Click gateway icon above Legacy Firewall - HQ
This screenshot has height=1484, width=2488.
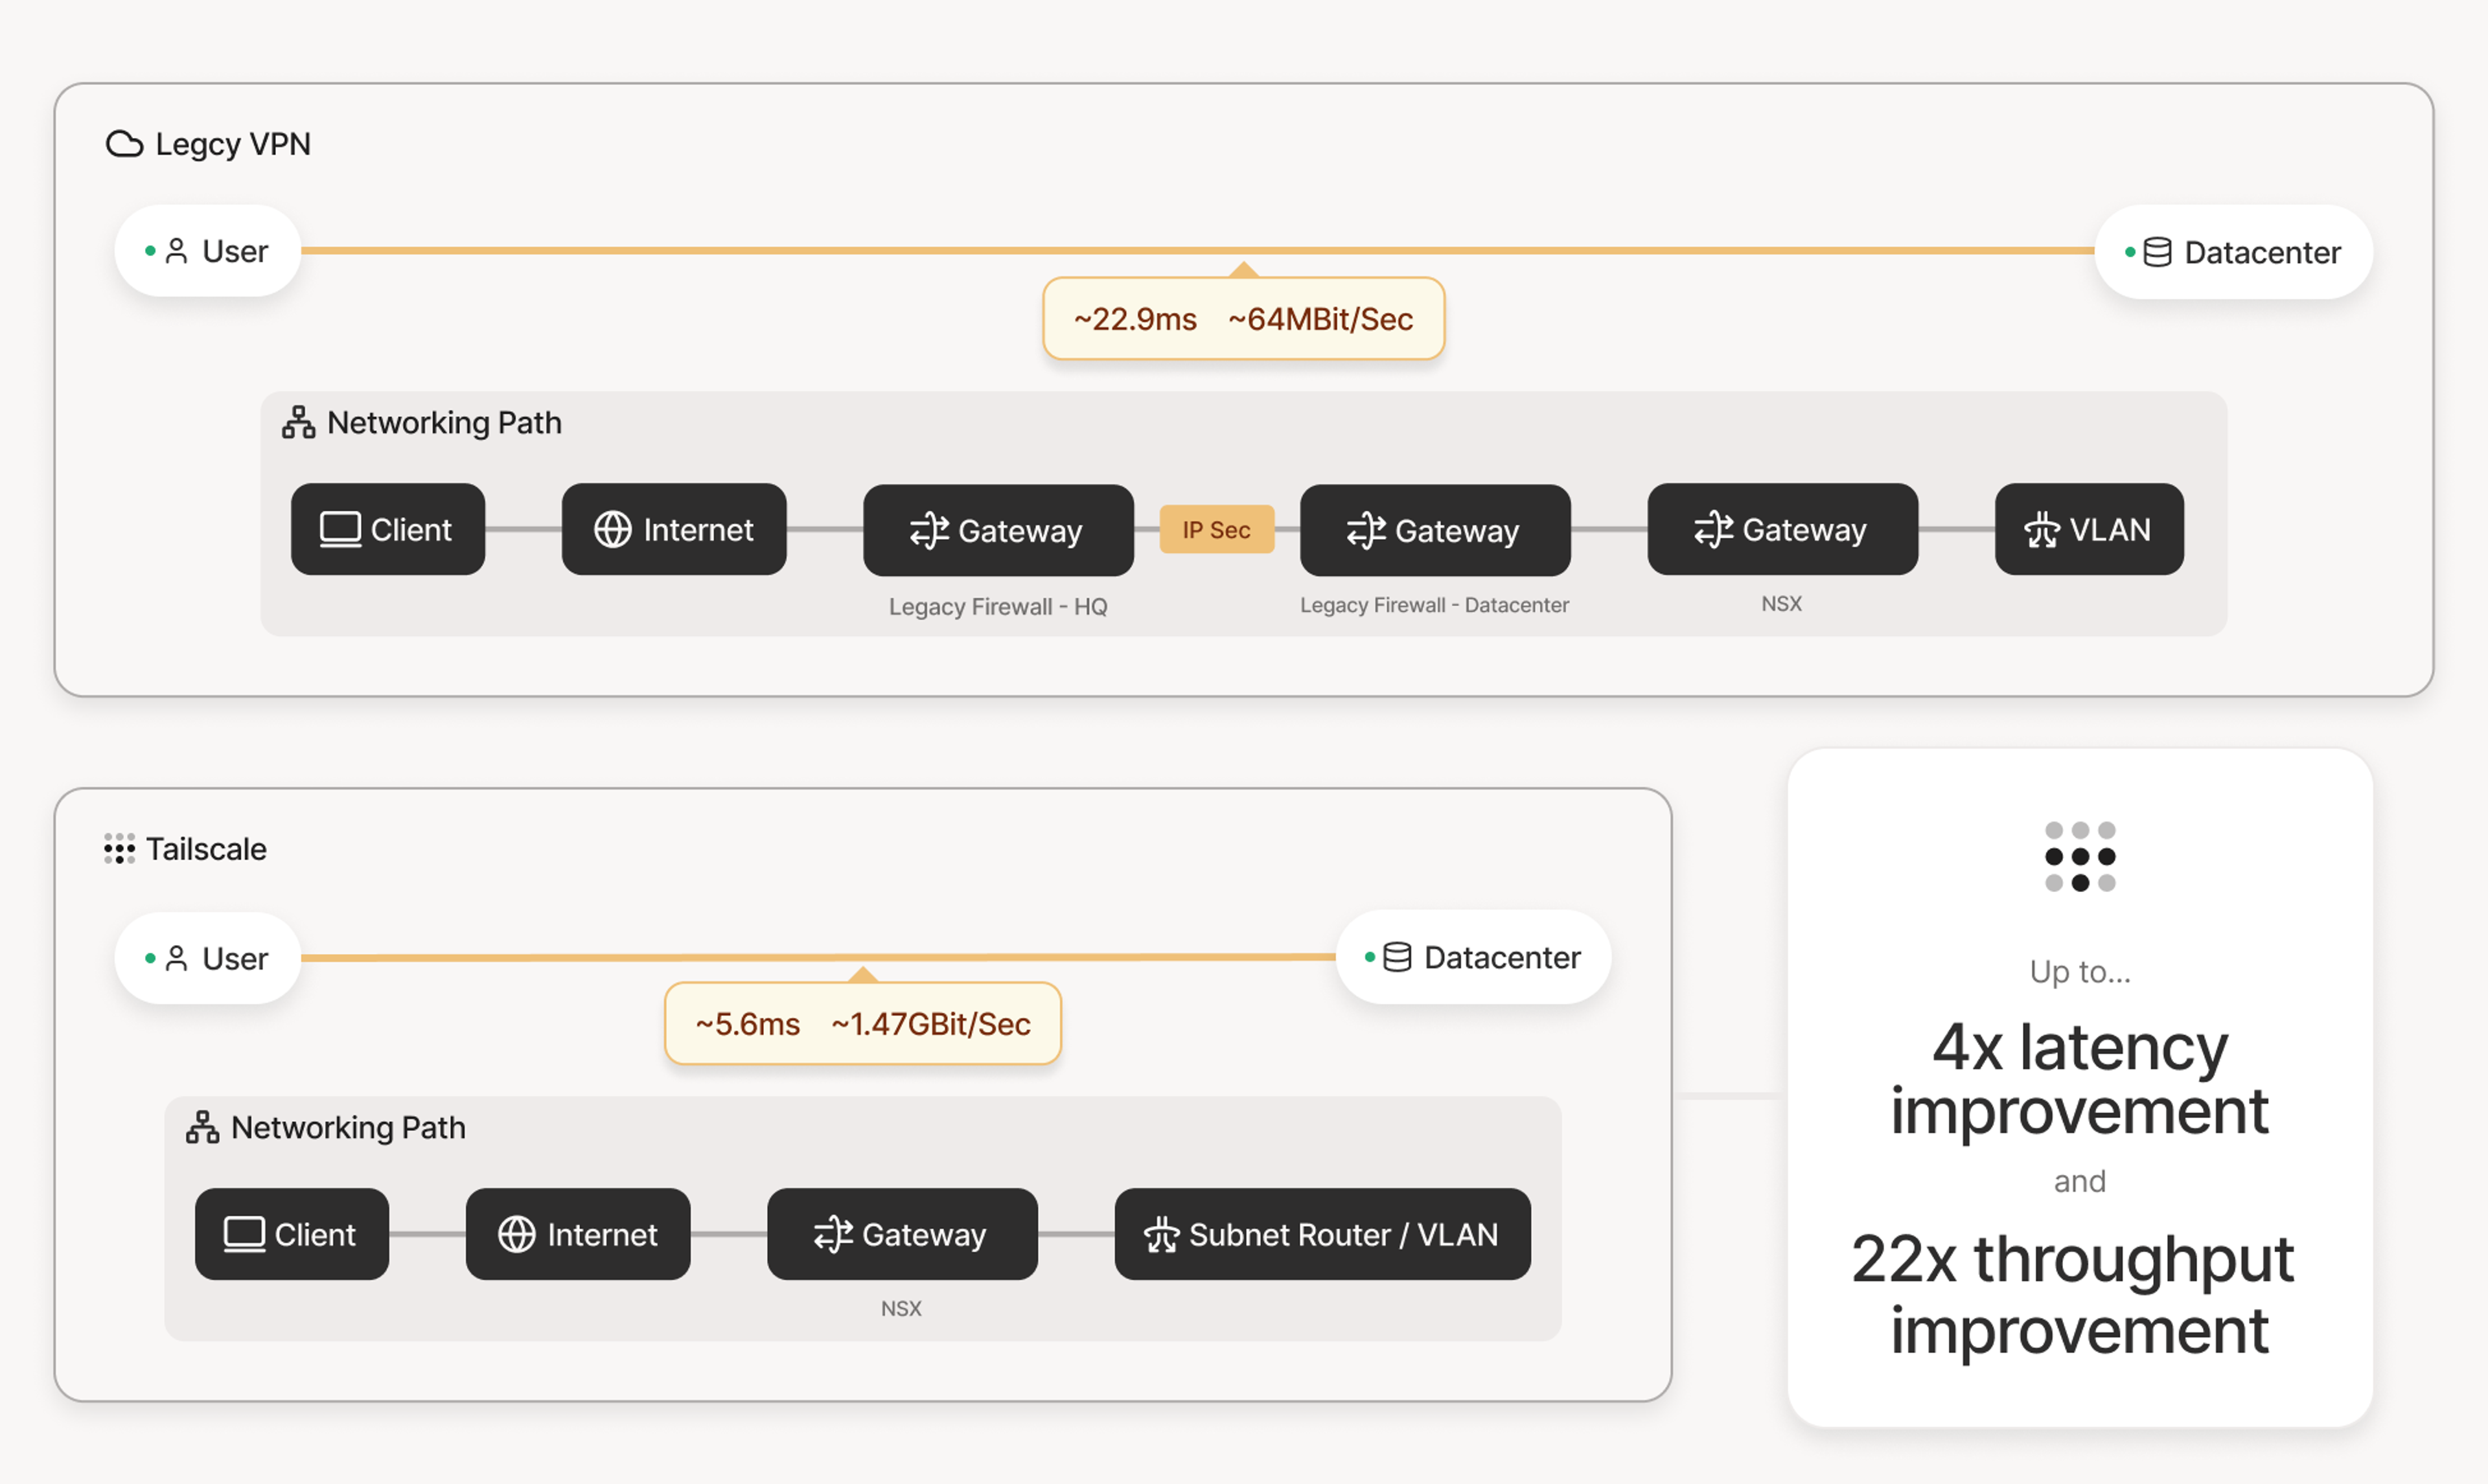(x=929, y=531)
